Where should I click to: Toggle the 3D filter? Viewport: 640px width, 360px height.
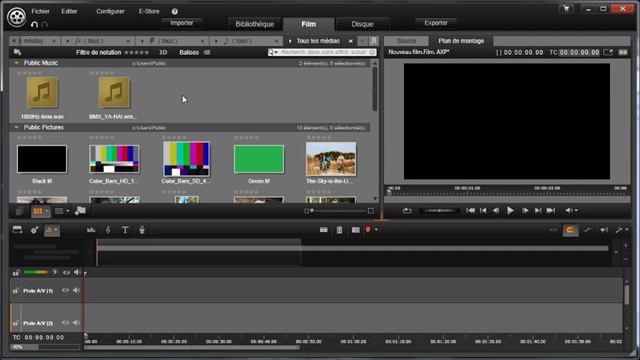[163, 52]
